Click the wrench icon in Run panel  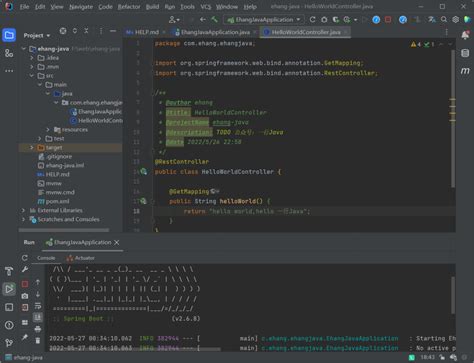point(25,269)
